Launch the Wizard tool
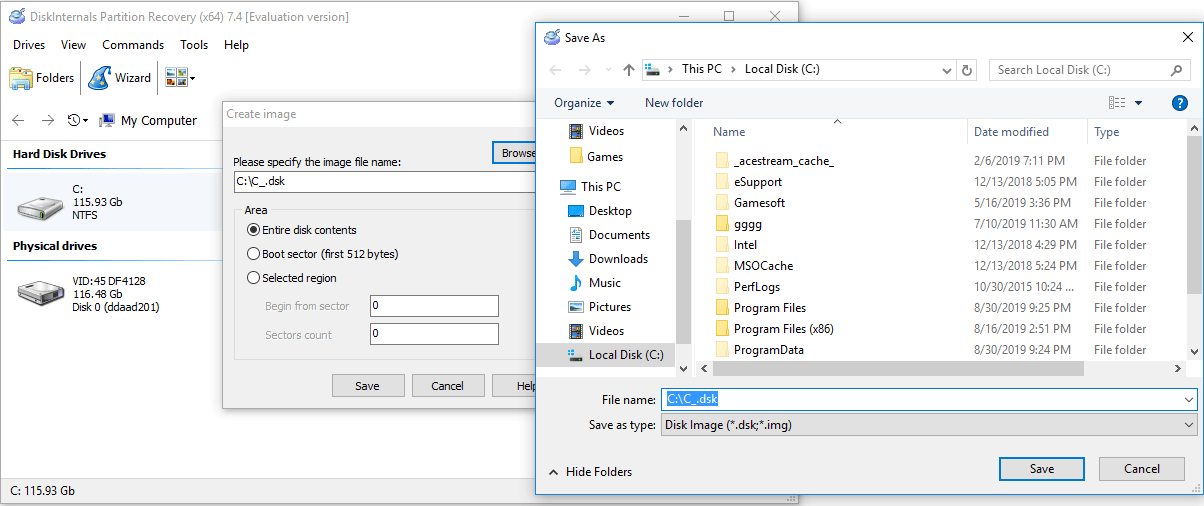 tap(120, 78)
